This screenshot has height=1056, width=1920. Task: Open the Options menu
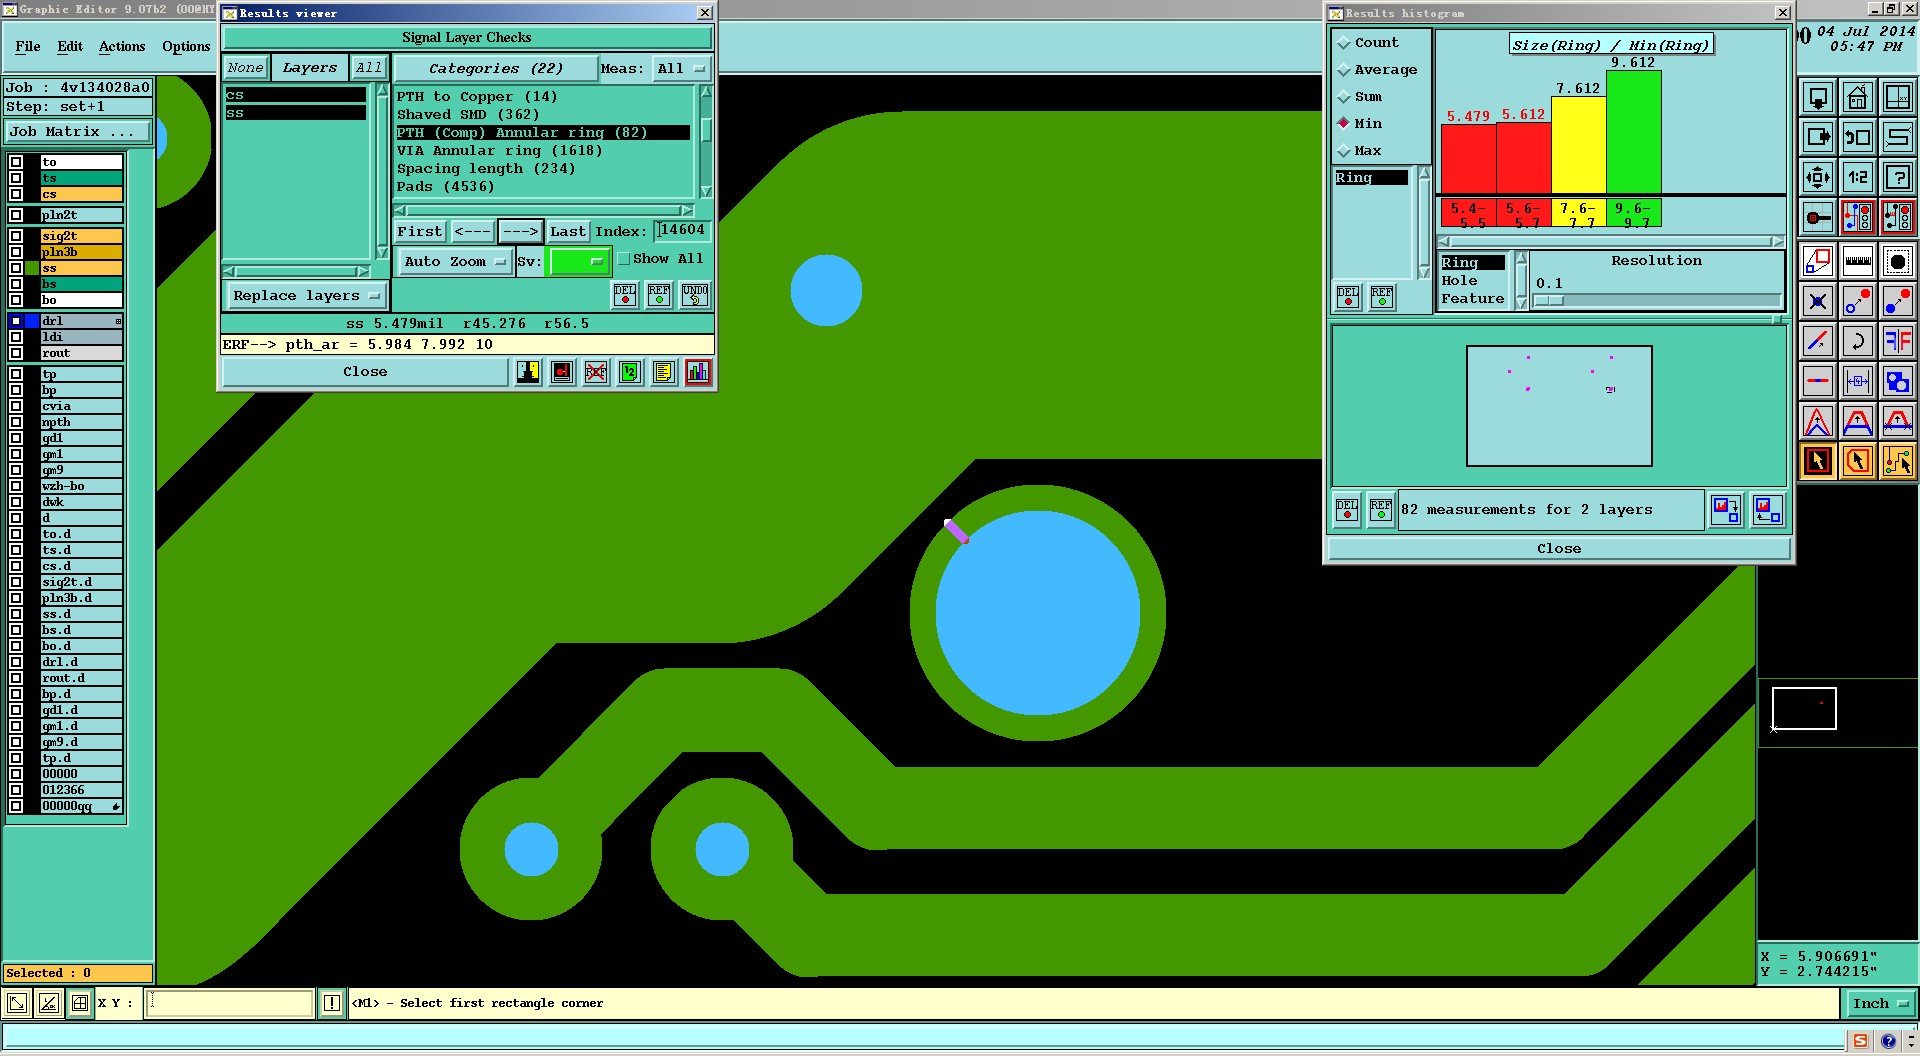[186, 47]
